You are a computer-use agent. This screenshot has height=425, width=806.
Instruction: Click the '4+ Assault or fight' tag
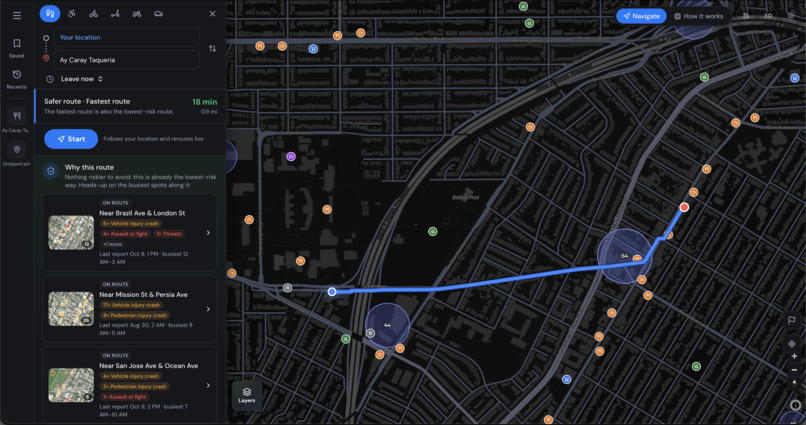125,234
